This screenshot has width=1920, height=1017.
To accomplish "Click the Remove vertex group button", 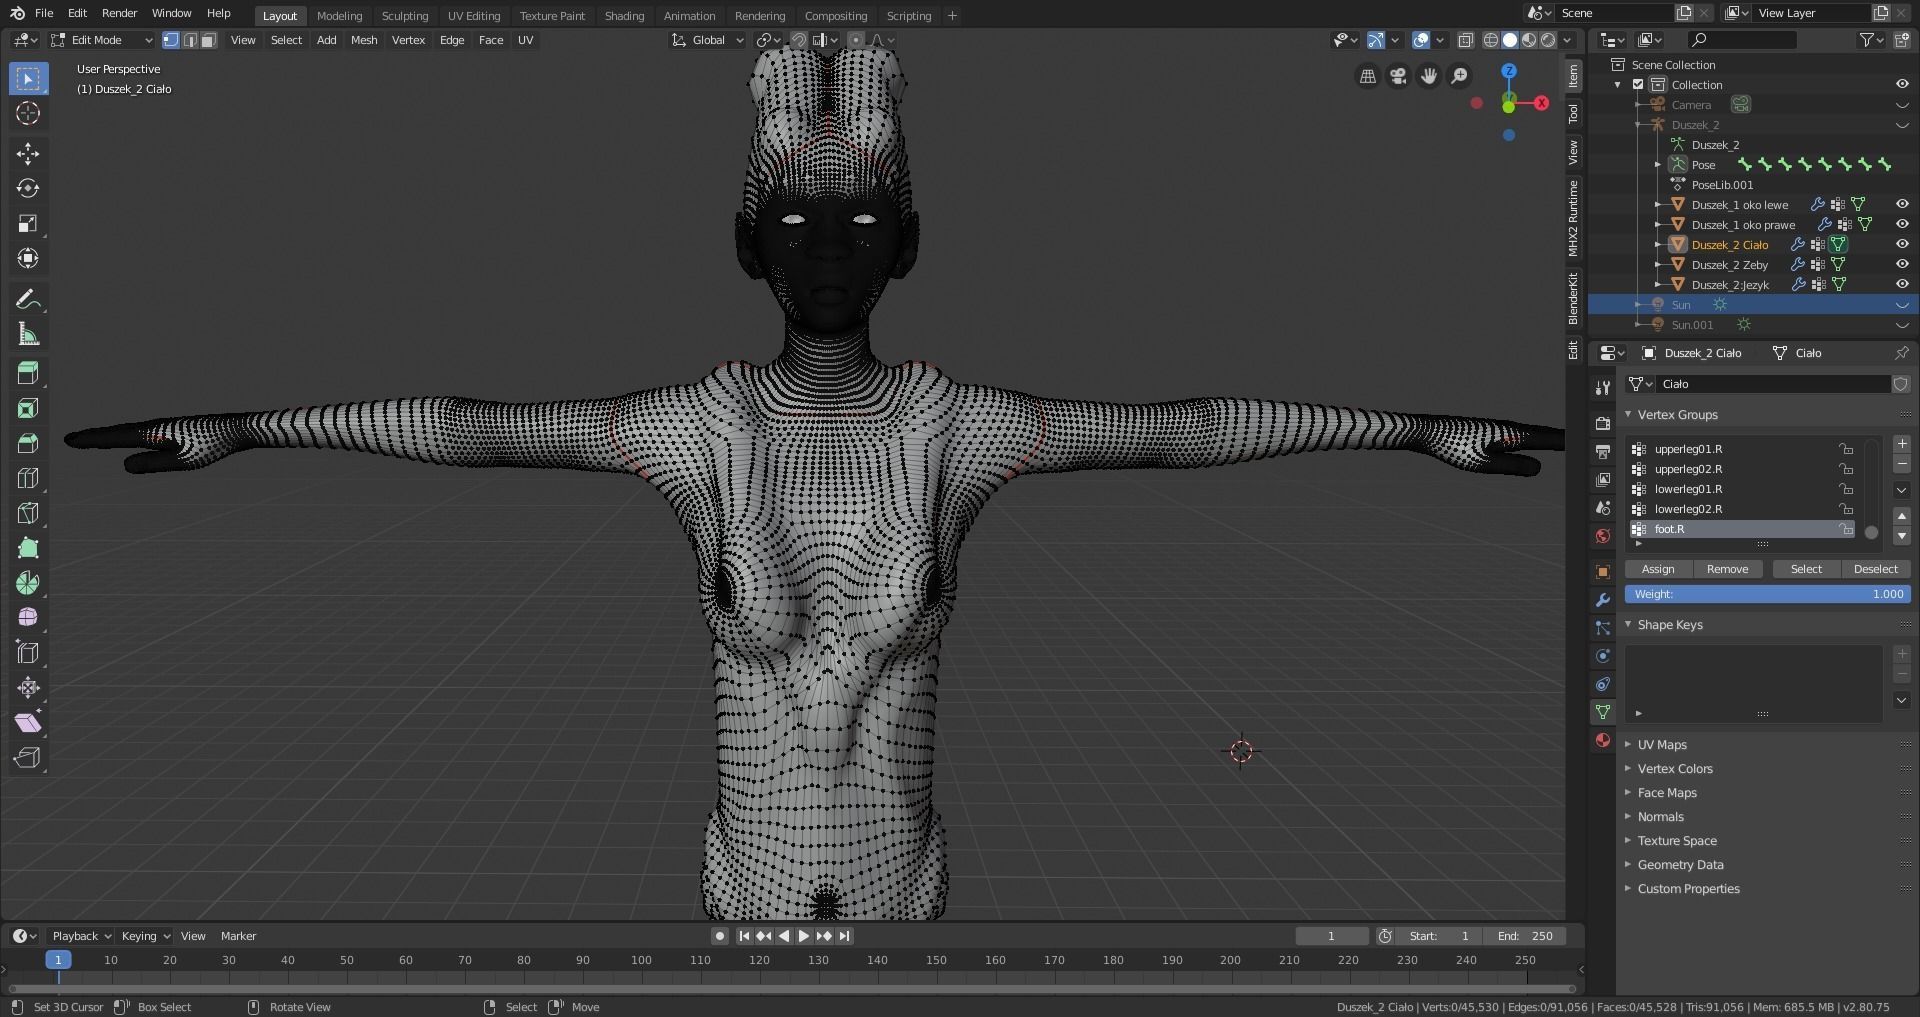I will click(x=1727, y=569).
